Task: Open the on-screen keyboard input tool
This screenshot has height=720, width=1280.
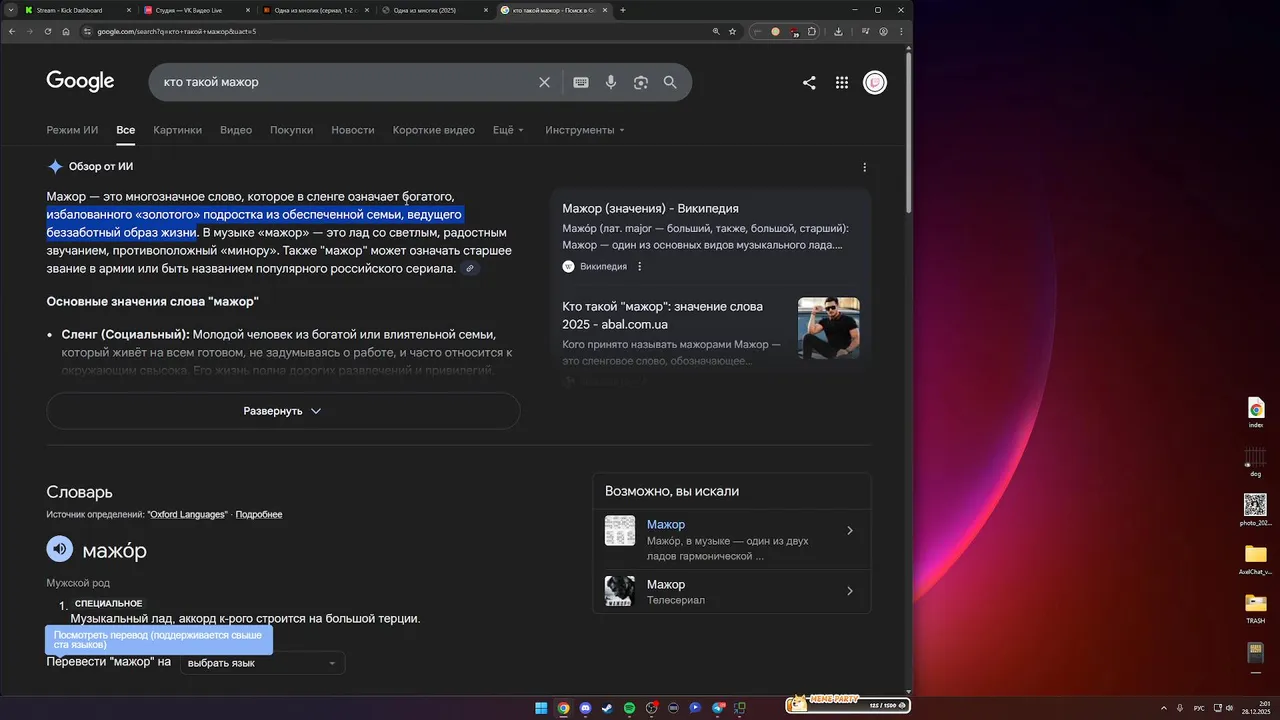Action: [581, 82]
